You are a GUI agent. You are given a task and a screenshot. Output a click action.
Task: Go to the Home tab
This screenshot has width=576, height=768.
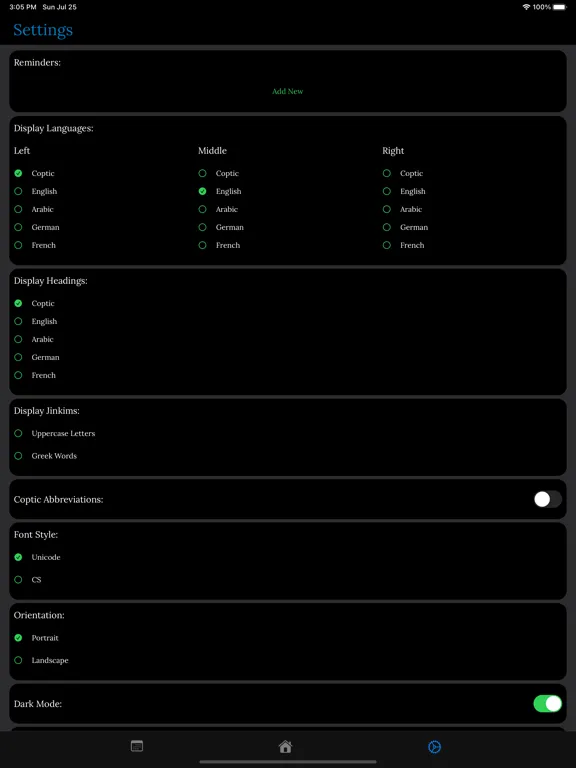(286, 746)
